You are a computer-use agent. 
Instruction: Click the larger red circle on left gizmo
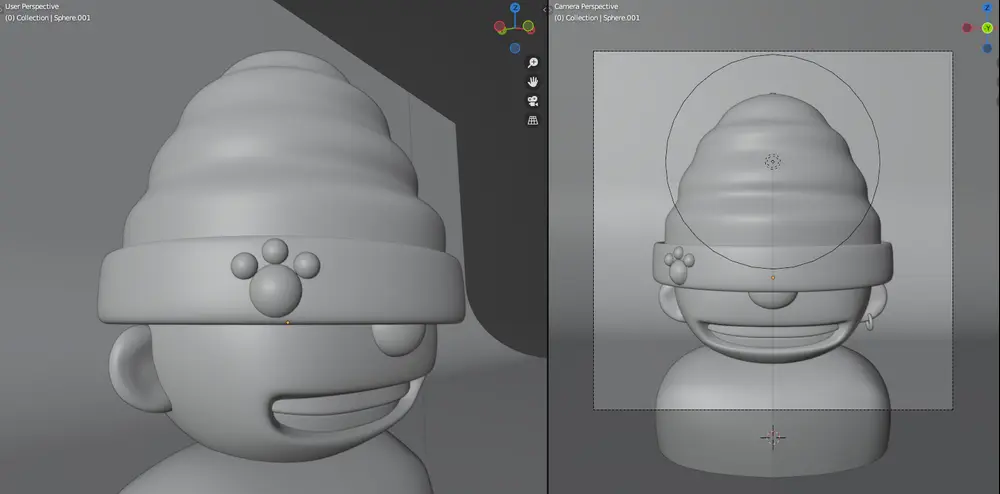(x=502, y=23)
